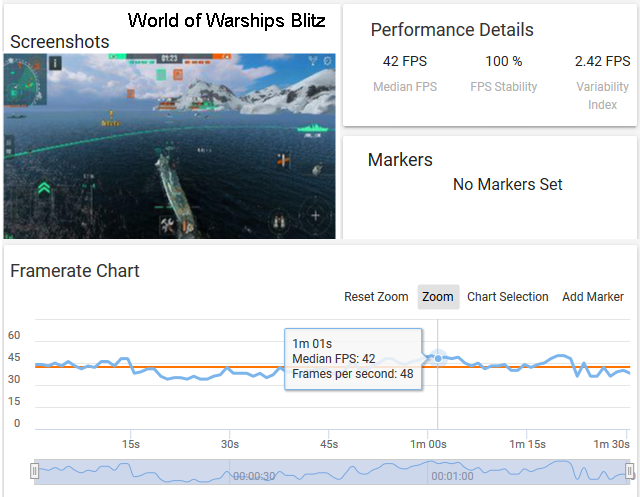The image size is (640, 497).
Task: Grab the left range slider handle
Action: click(35, 471)
